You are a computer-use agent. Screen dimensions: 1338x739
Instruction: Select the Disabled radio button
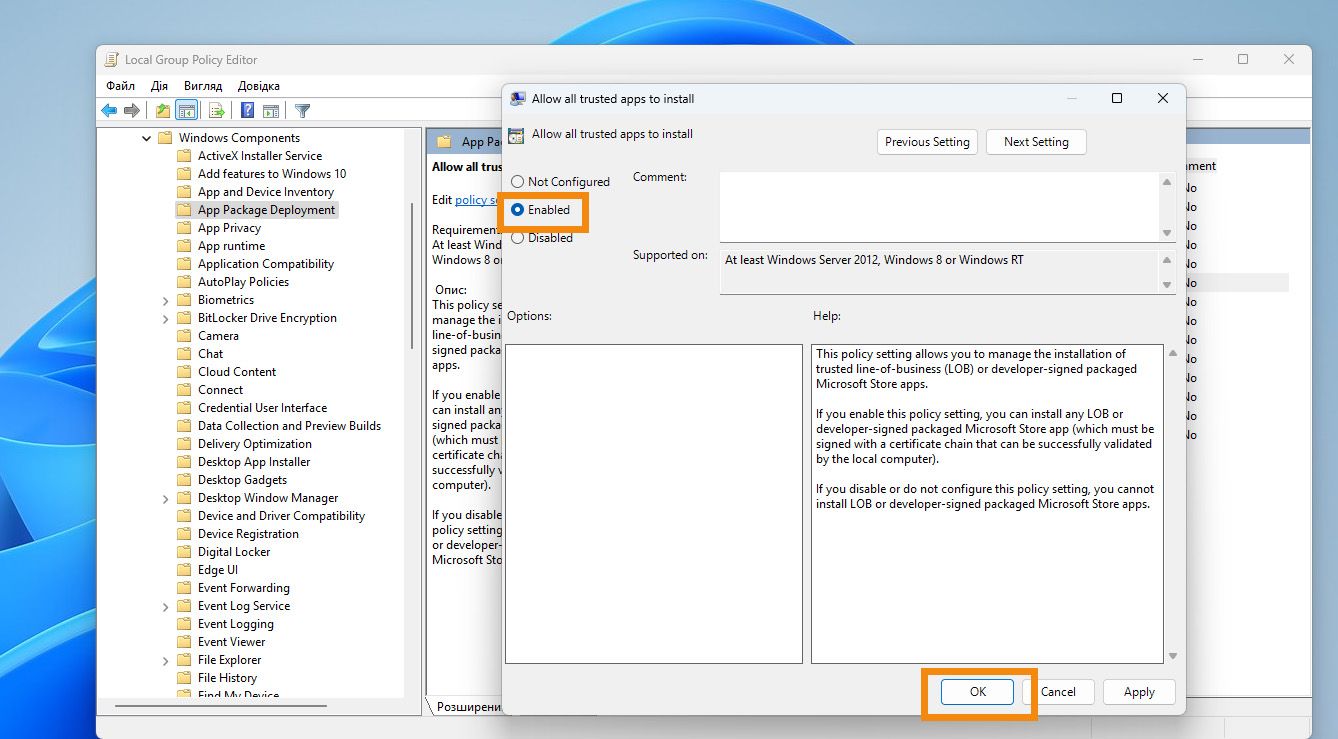click(518, 238)
